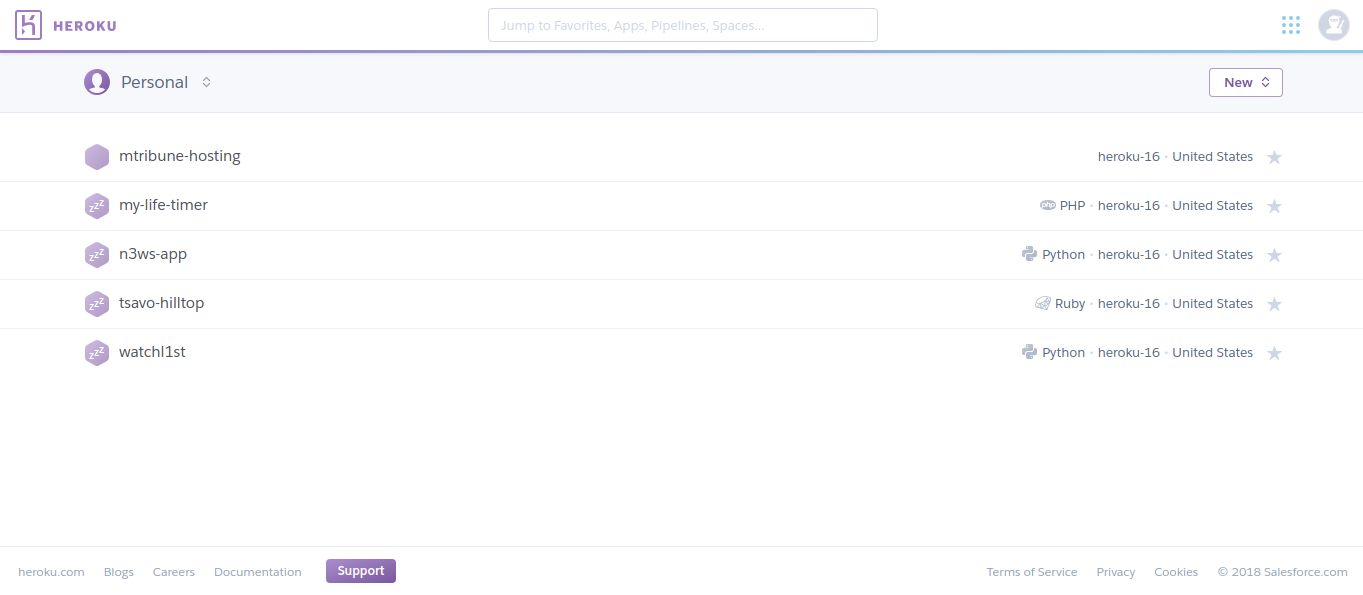Open the New dropdown button
The image size is (1363, 595).
pyautogui.click(x=1245, y=83)
